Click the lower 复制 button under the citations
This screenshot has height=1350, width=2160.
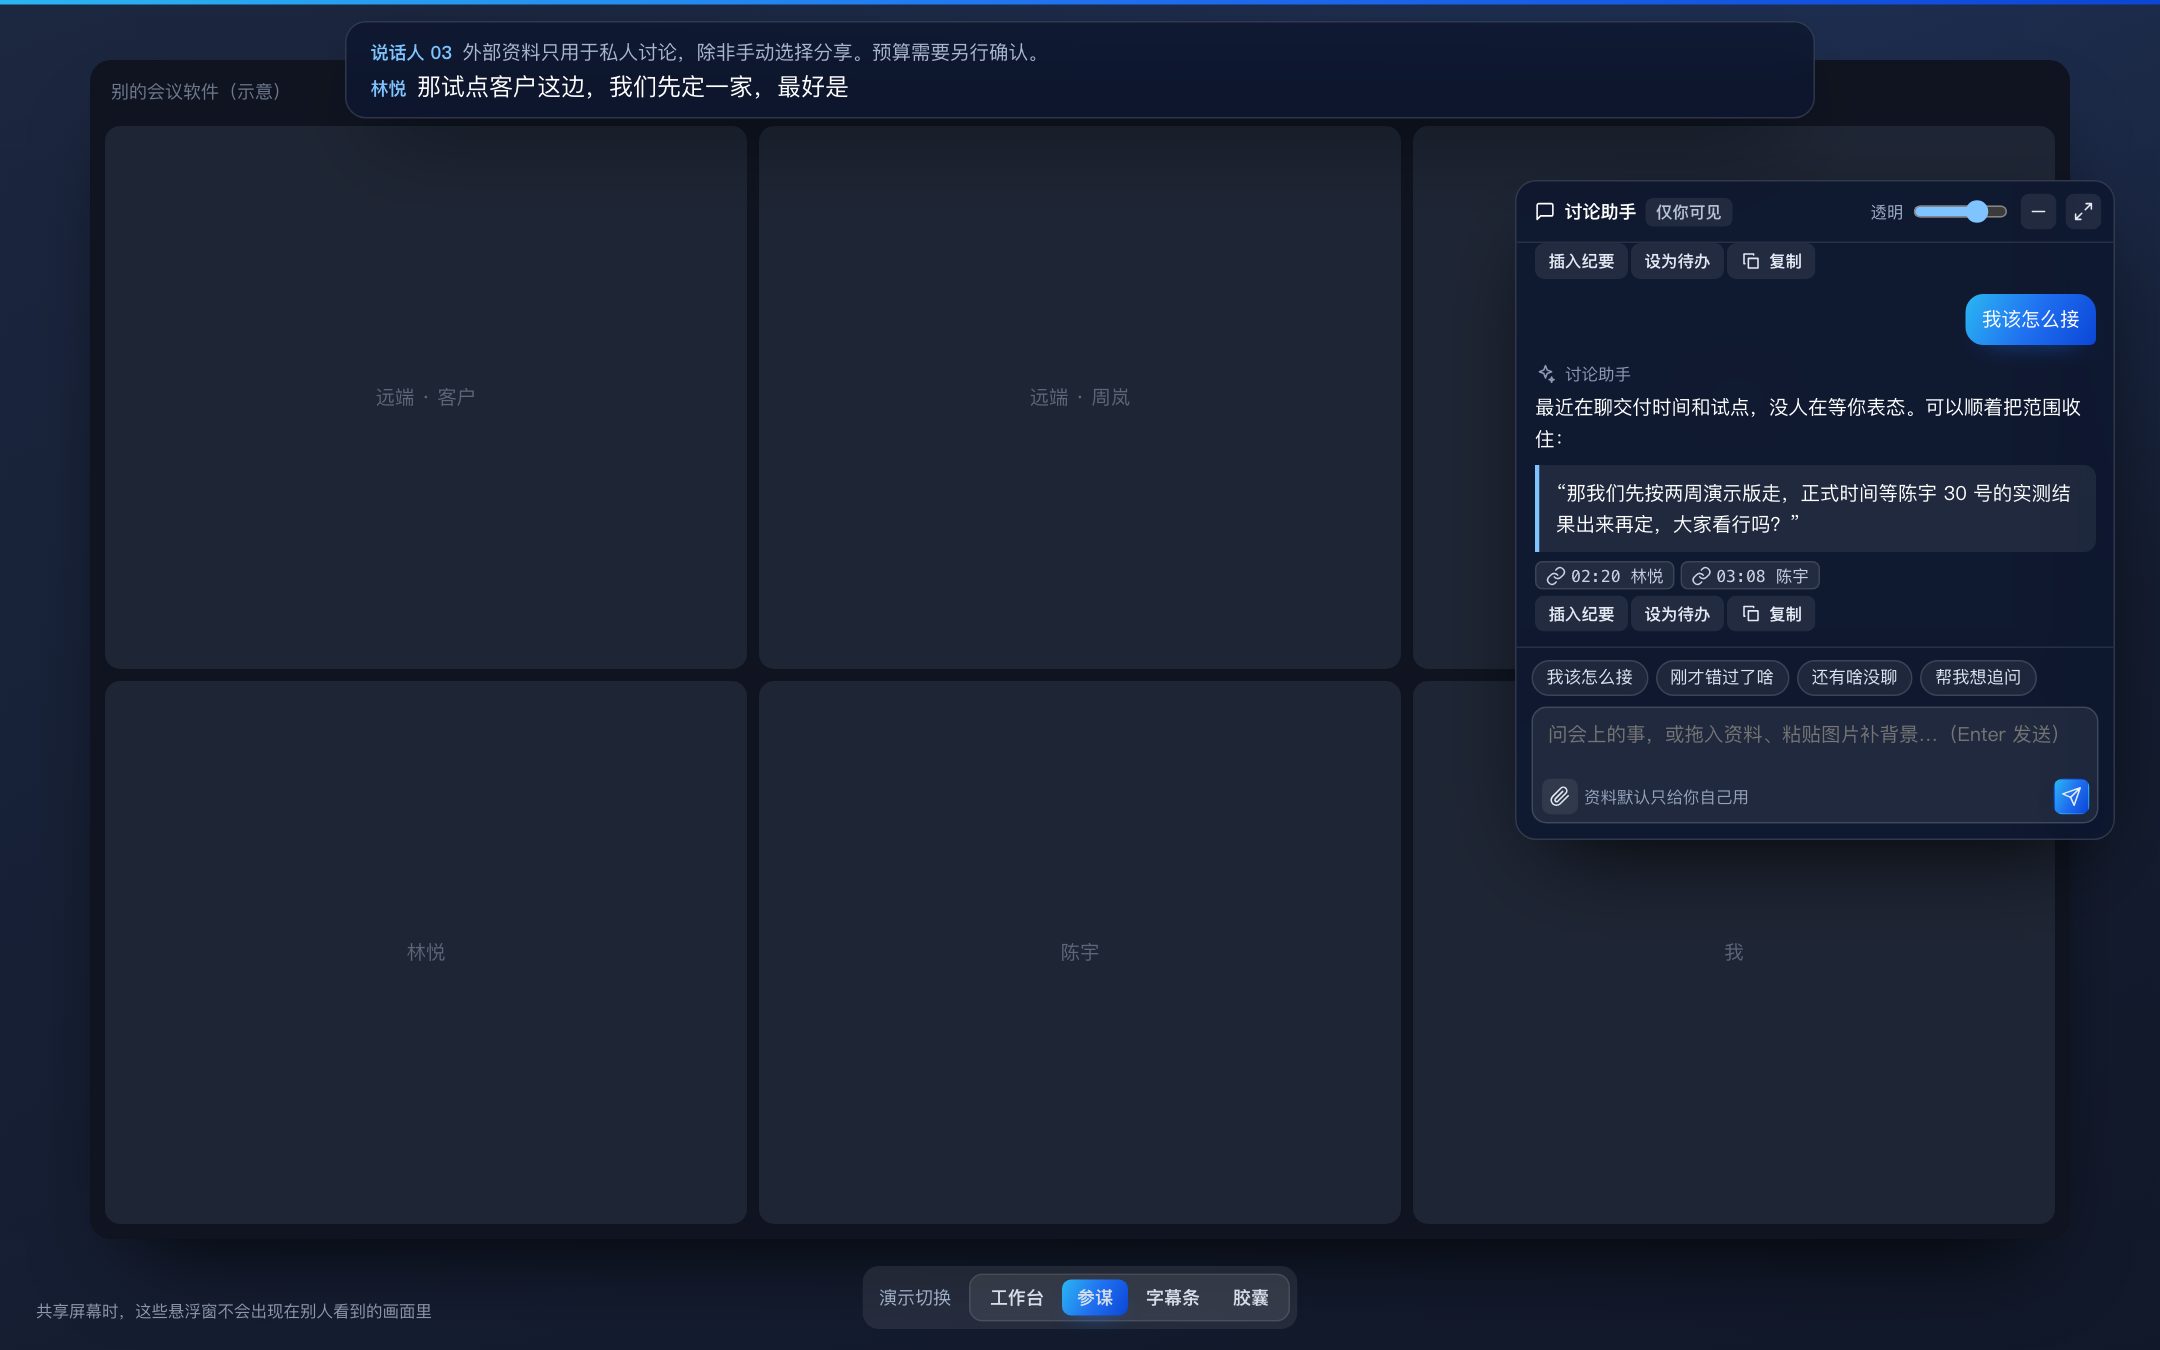(x=1771, y=614)
